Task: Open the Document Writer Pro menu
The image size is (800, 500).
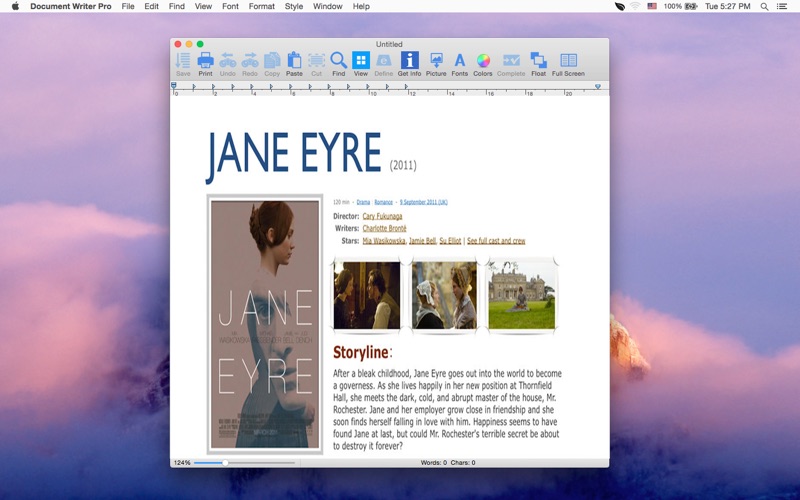Action: [x=71, y=6]
